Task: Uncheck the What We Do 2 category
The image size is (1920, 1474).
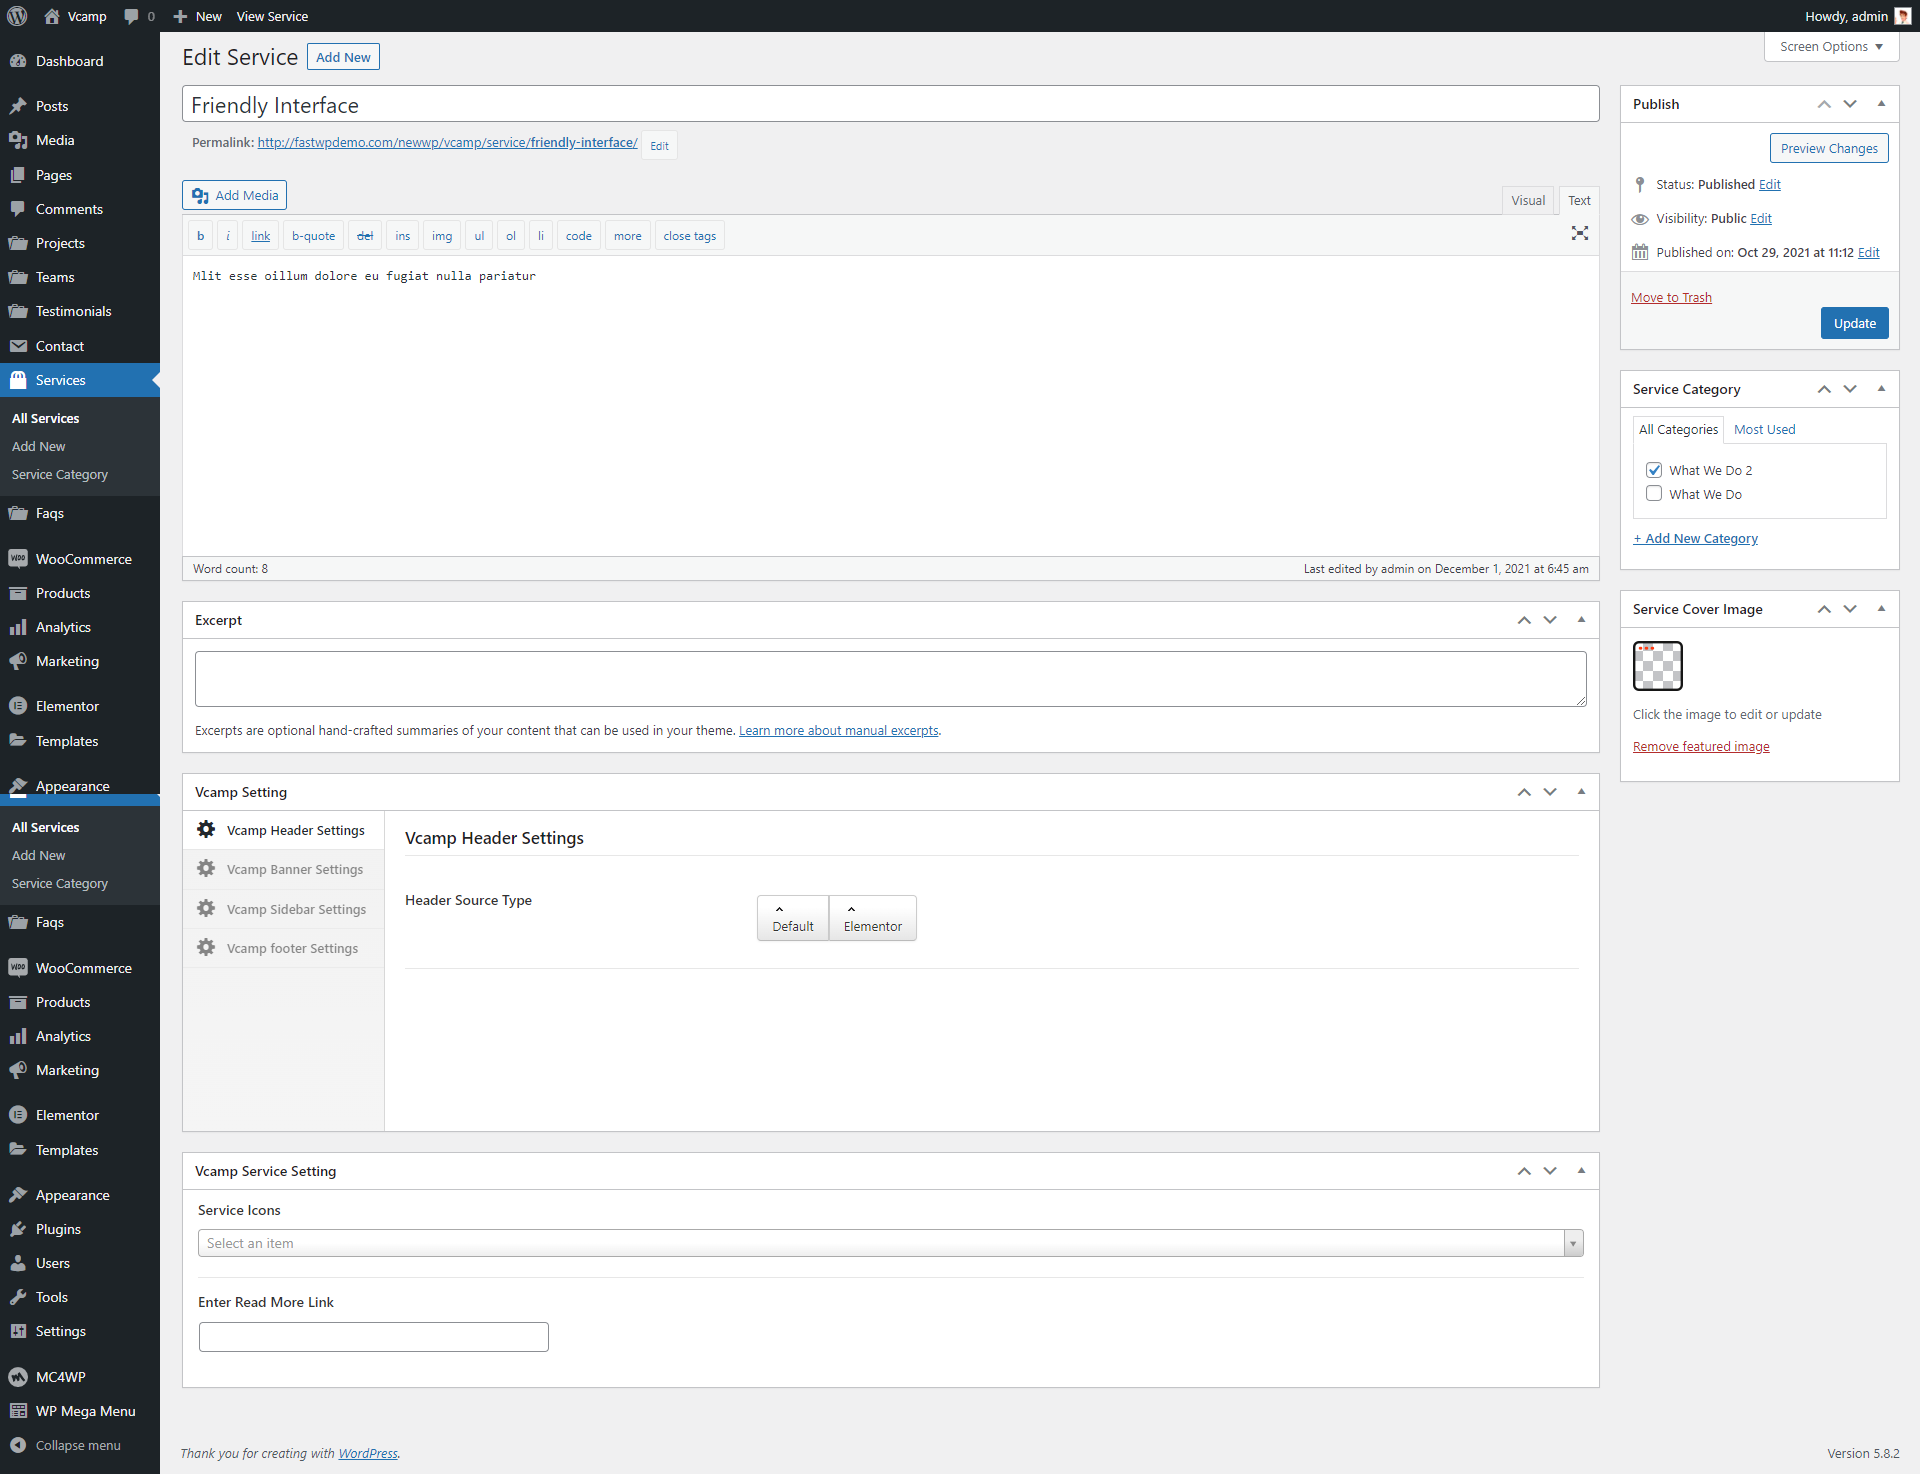Action: tap(1654, 470)
